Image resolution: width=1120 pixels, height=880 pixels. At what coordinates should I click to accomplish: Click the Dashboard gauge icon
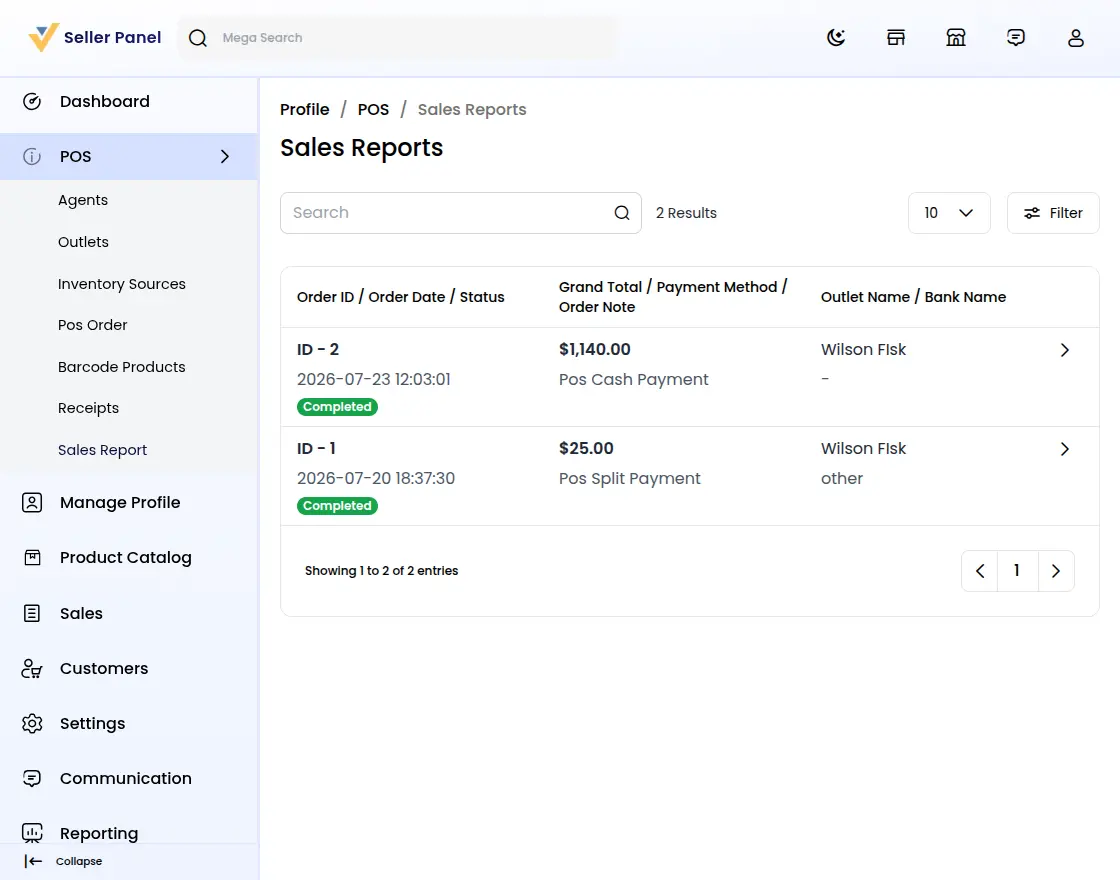(x=32, y=101)
